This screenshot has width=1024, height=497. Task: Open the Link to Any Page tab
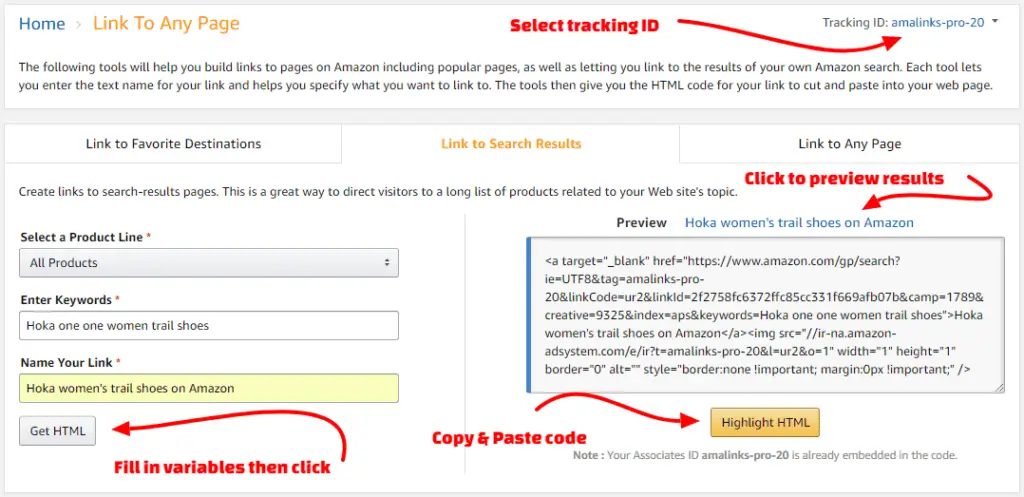point(849,144)
